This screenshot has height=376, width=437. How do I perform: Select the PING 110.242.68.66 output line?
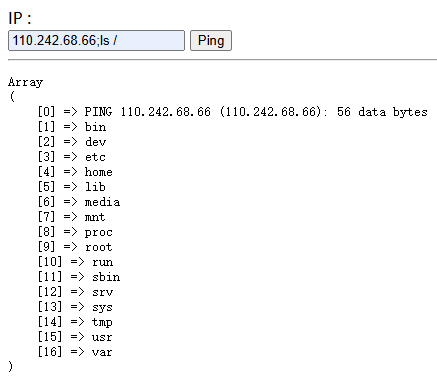coord(256,112)
